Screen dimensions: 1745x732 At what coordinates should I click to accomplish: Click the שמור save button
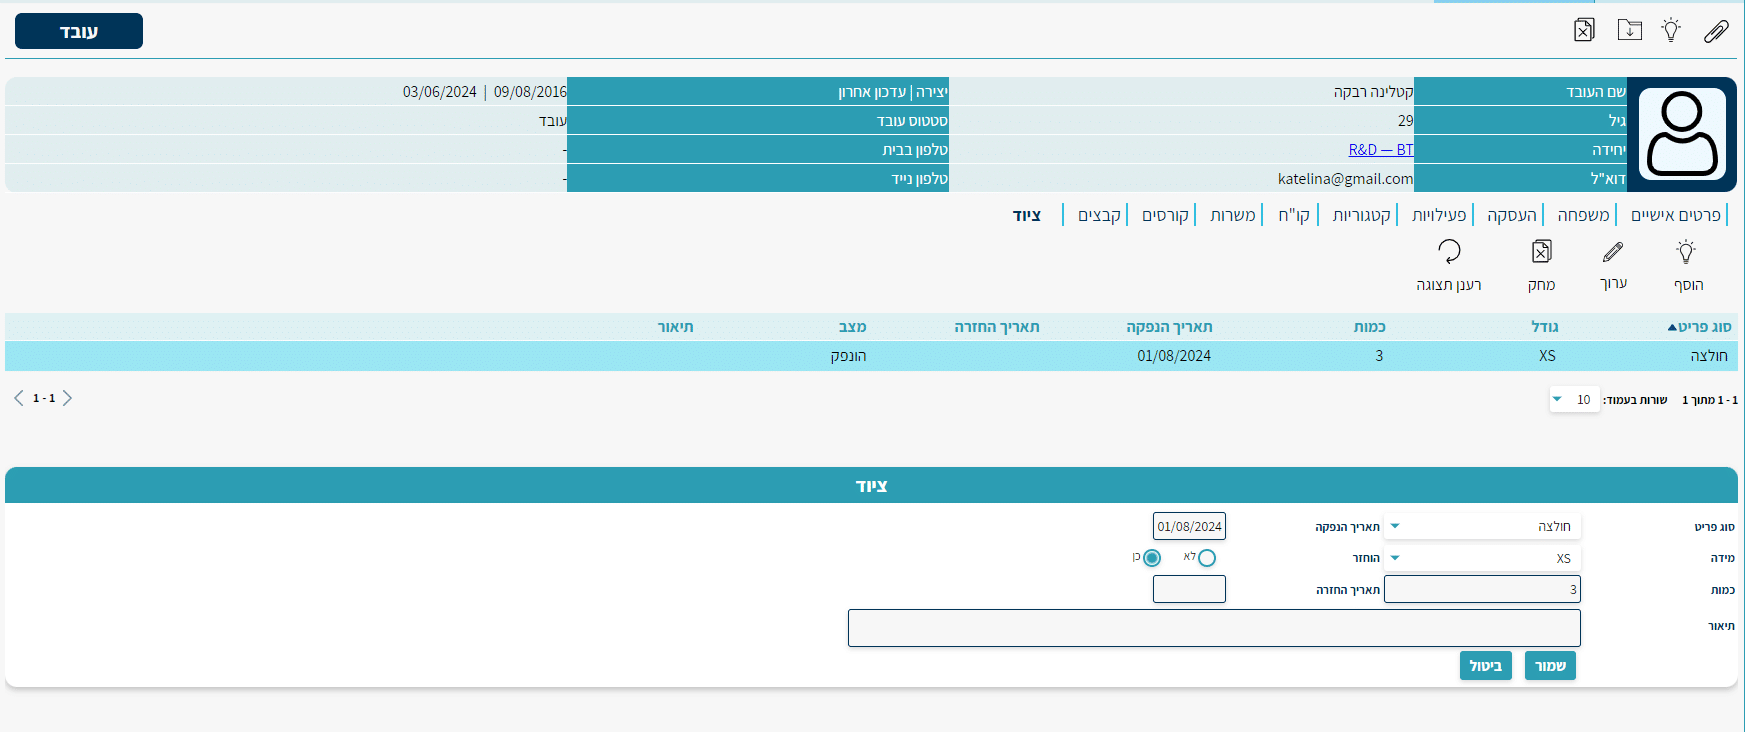pos(1550,666)
